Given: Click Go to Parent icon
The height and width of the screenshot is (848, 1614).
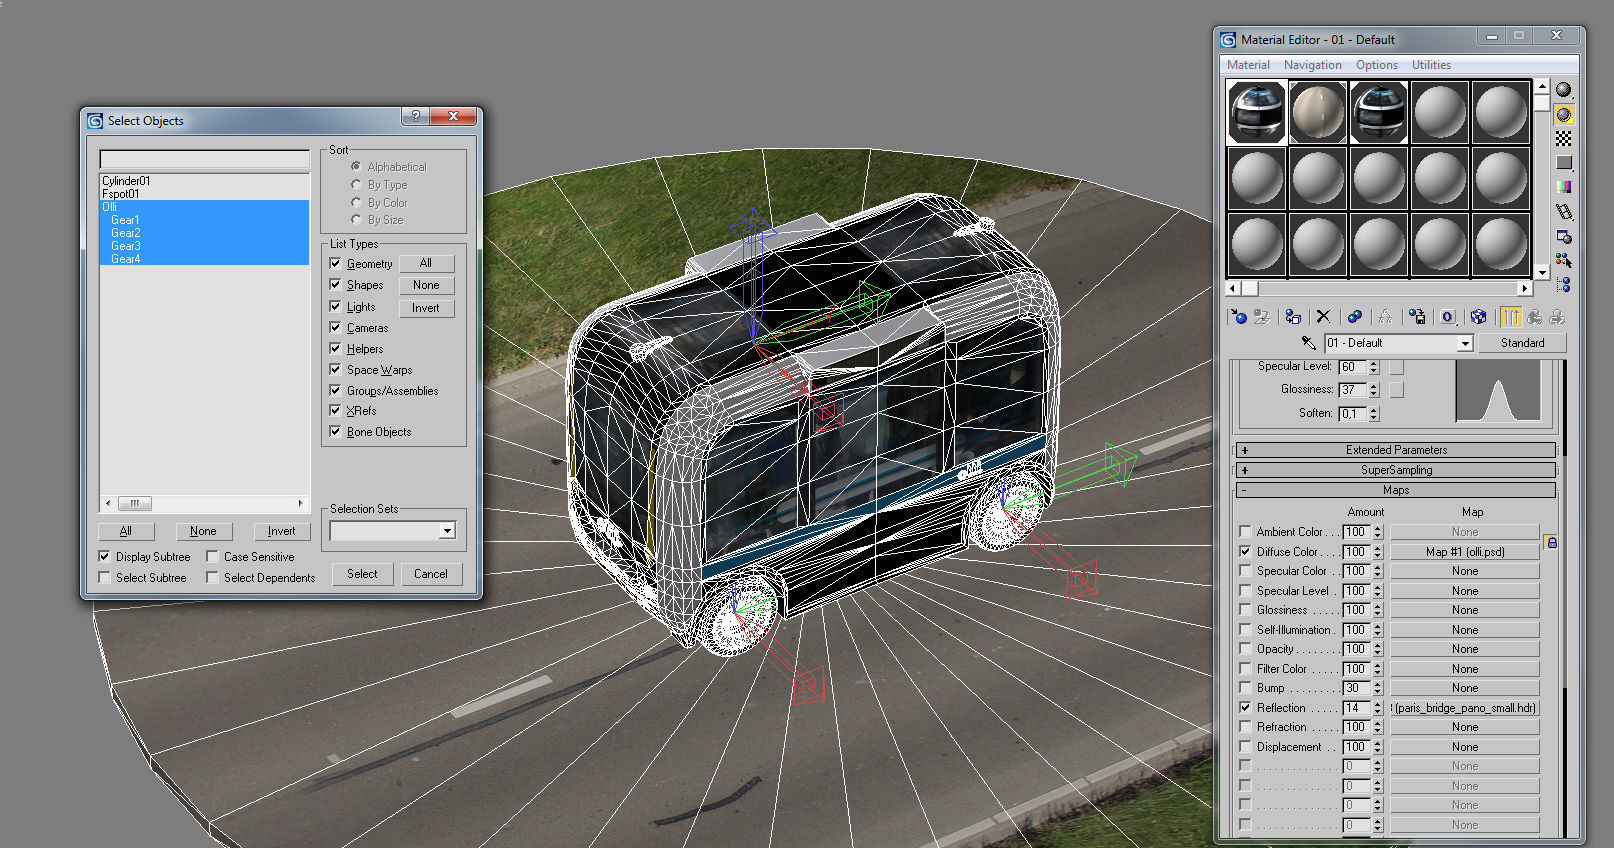Looking at the screenshot, I should click(x=1534, y=317).
